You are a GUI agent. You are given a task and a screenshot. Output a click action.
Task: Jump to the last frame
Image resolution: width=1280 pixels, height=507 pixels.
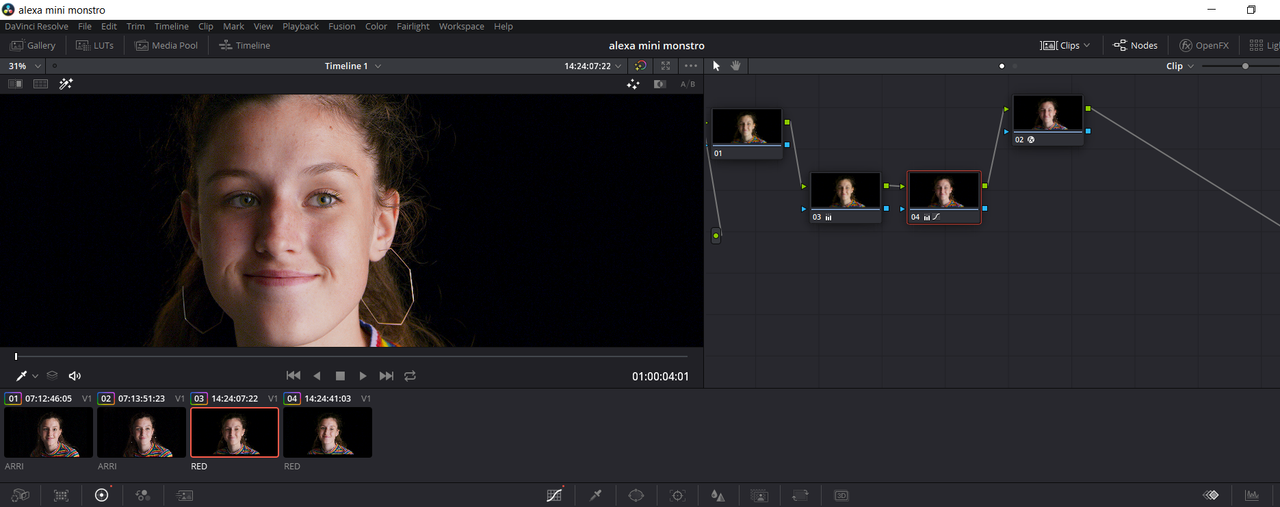[x=386, y=376]
